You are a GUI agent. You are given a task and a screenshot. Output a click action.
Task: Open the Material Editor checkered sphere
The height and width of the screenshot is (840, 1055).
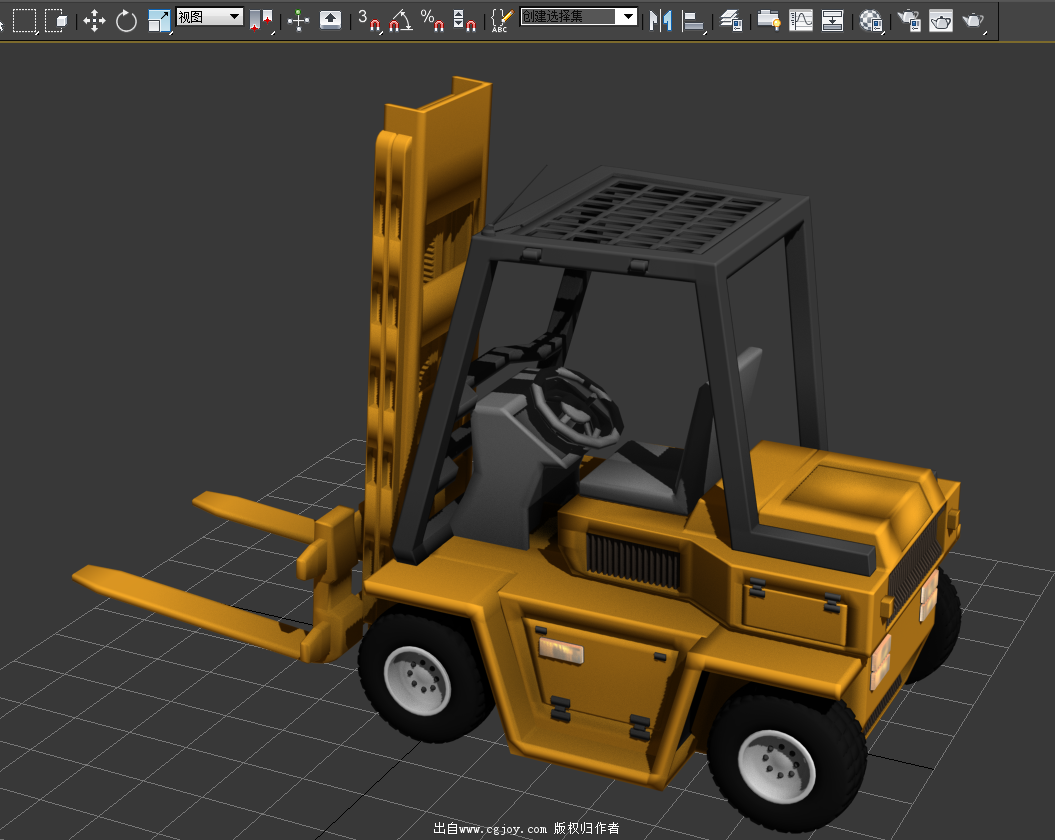[871, 20]
